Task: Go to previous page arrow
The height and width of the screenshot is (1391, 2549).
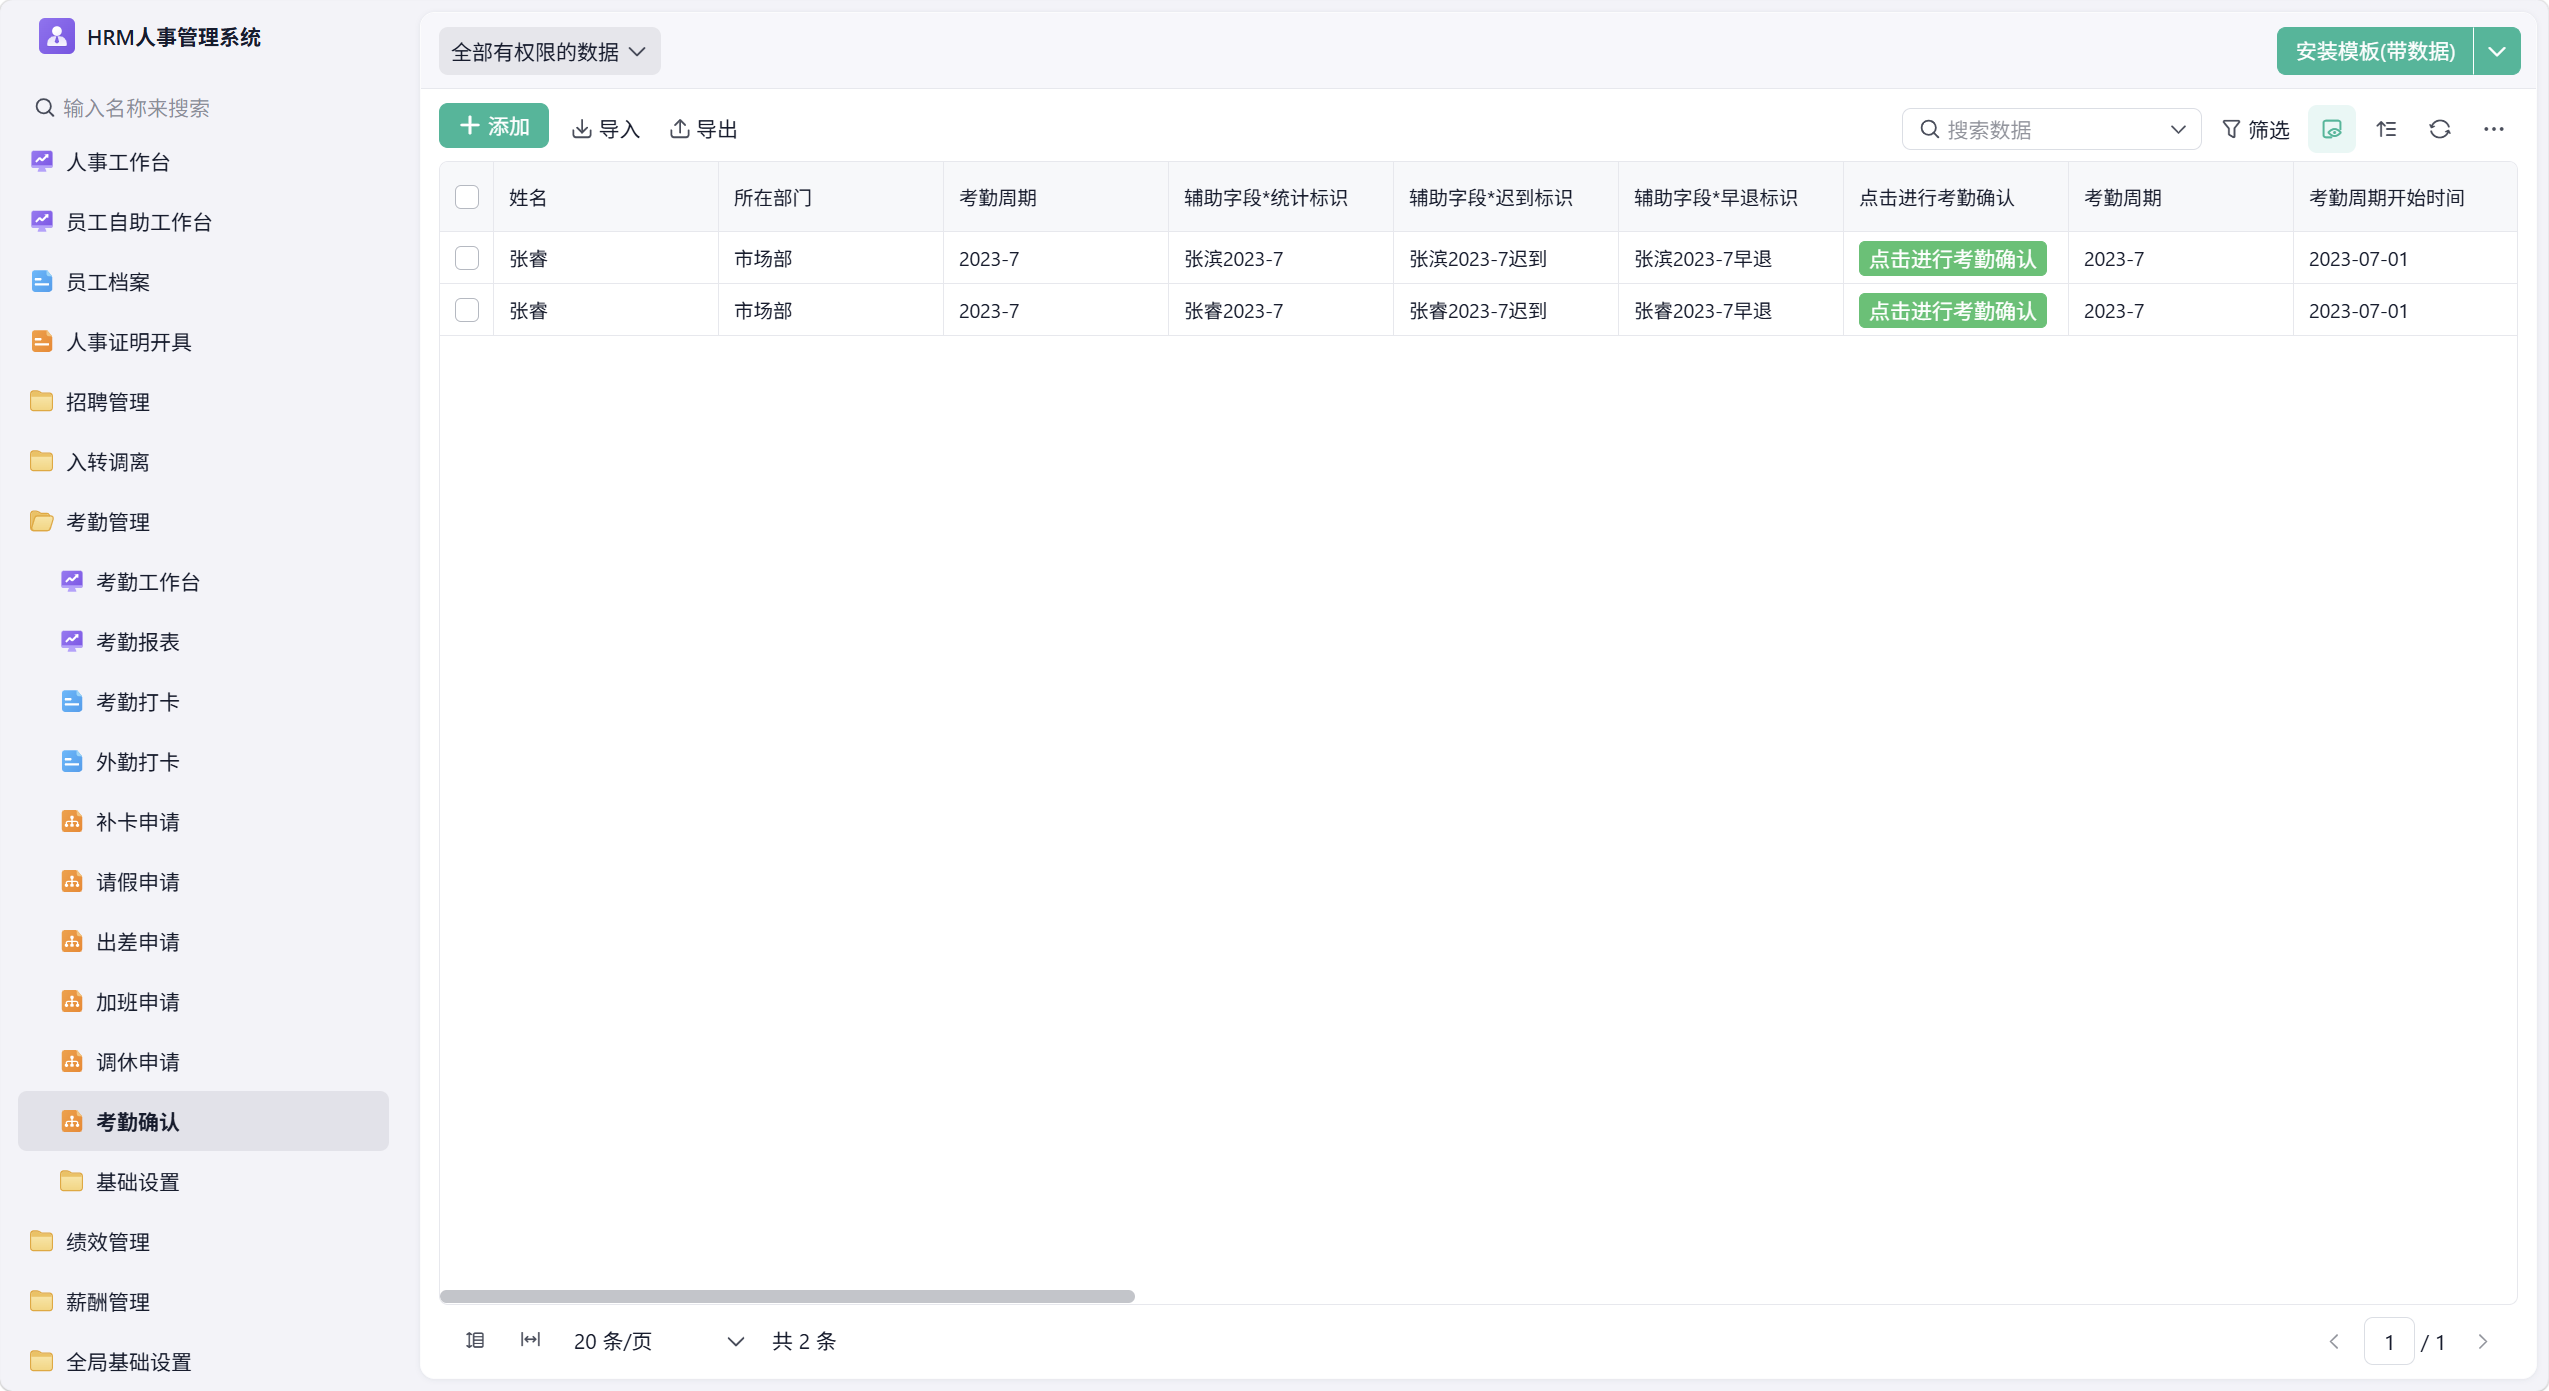Action: (x=2334, y=1342)
